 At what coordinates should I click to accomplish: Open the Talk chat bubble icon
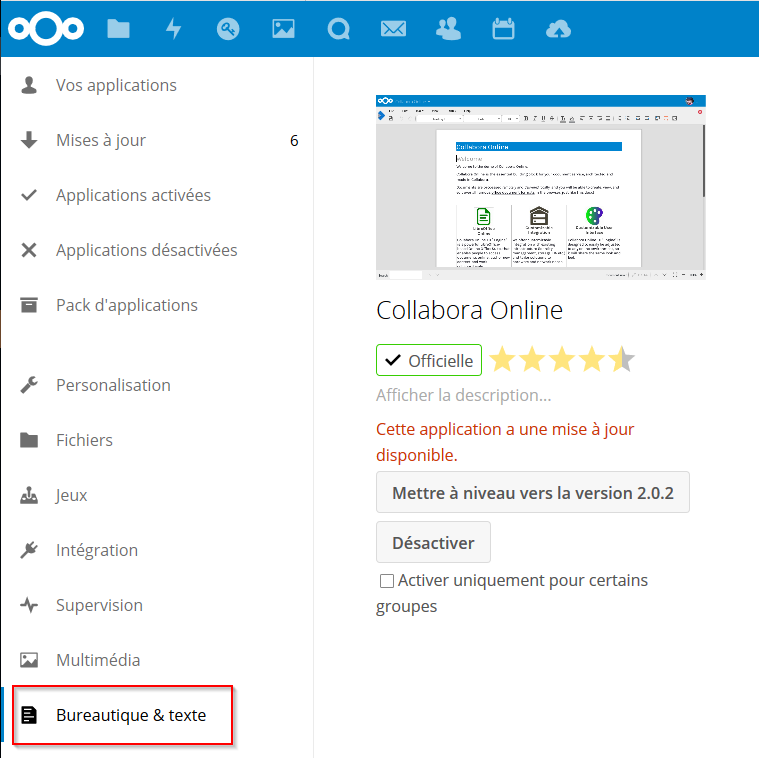(338, 29)
